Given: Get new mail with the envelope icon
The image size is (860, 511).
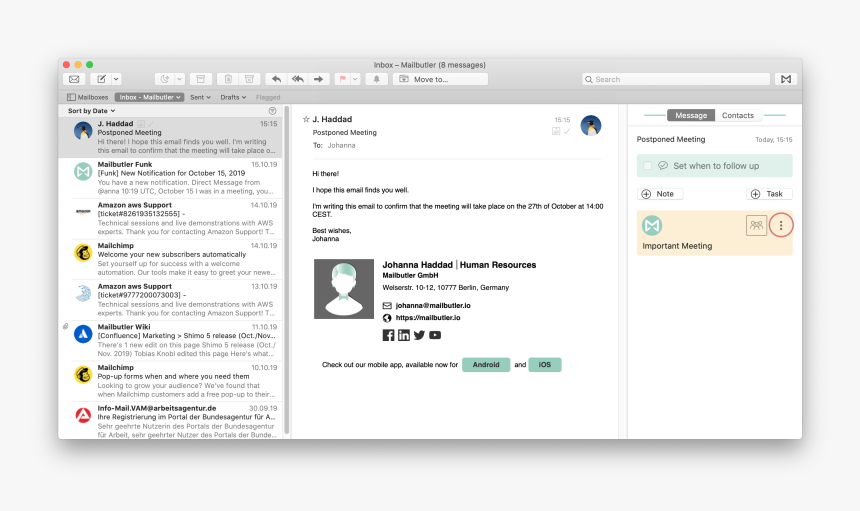Looking at the screenshot, I should pyautogui.click(x=74, y=79).
